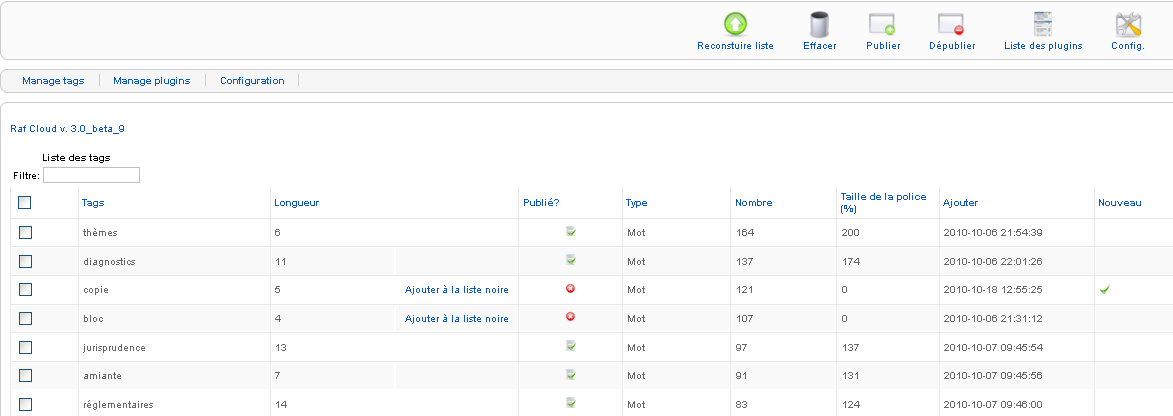Sort table by Nombre column header
The width and height of the screenshot is (1173, 416).
(753, 203)
